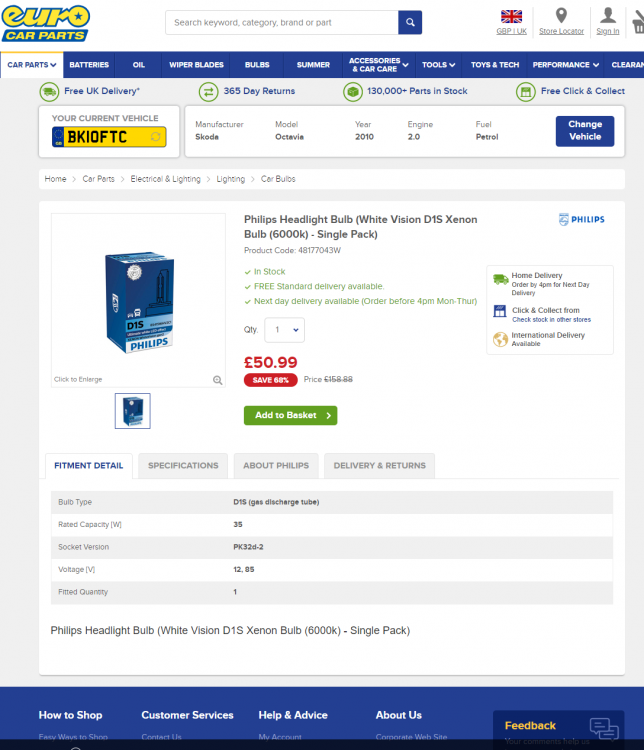The width and height of the screenshot is (644, 750).
Task: Click the Product Code 48177043W text
Action: coord(292,251)
